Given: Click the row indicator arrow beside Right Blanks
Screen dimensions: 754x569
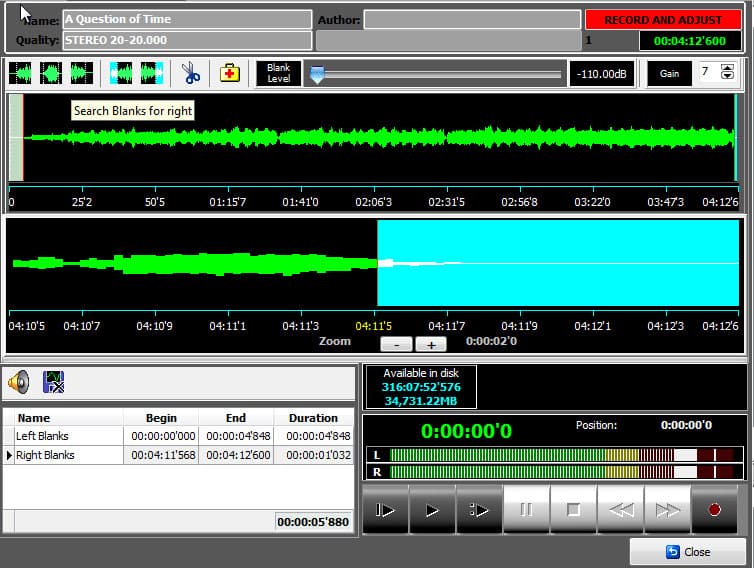Looking at the screenshot, I should (9, 455).
